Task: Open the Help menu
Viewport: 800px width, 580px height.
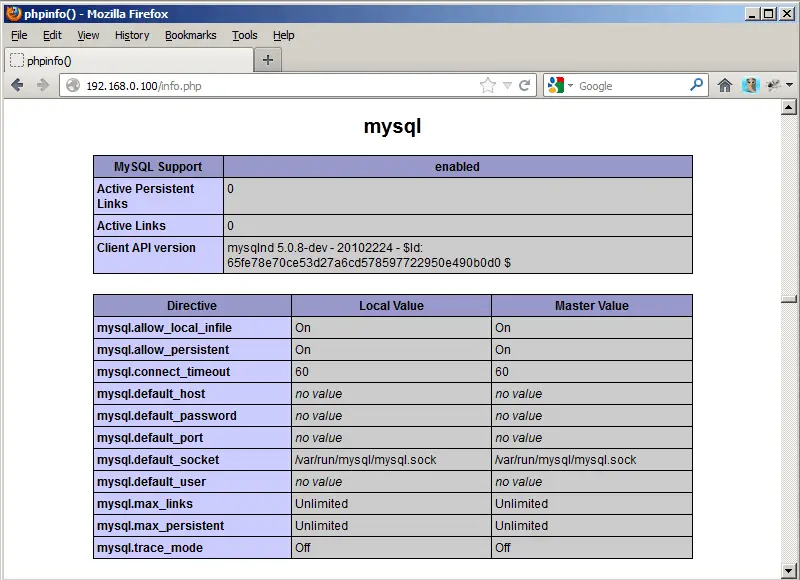Action: coord(284,35)
